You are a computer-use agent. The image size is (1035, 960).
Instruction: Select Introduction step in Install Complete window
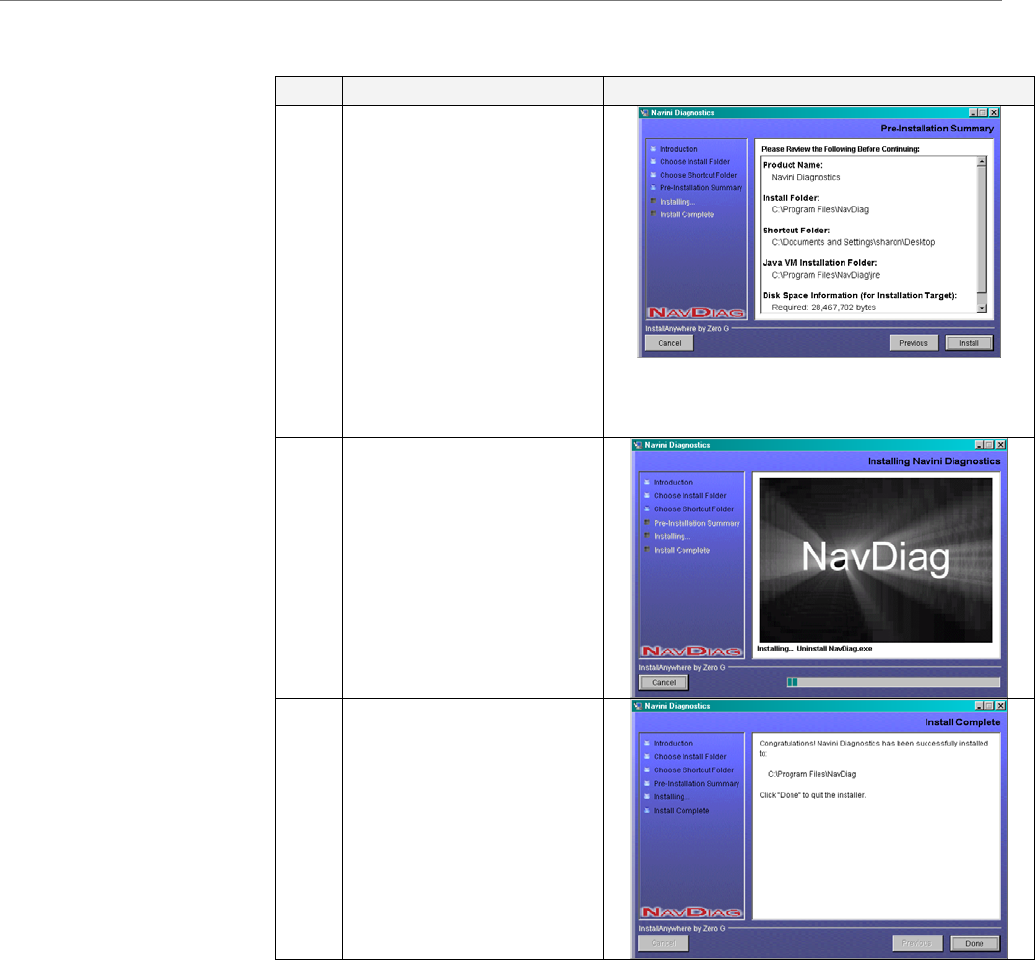coord(673,743)
